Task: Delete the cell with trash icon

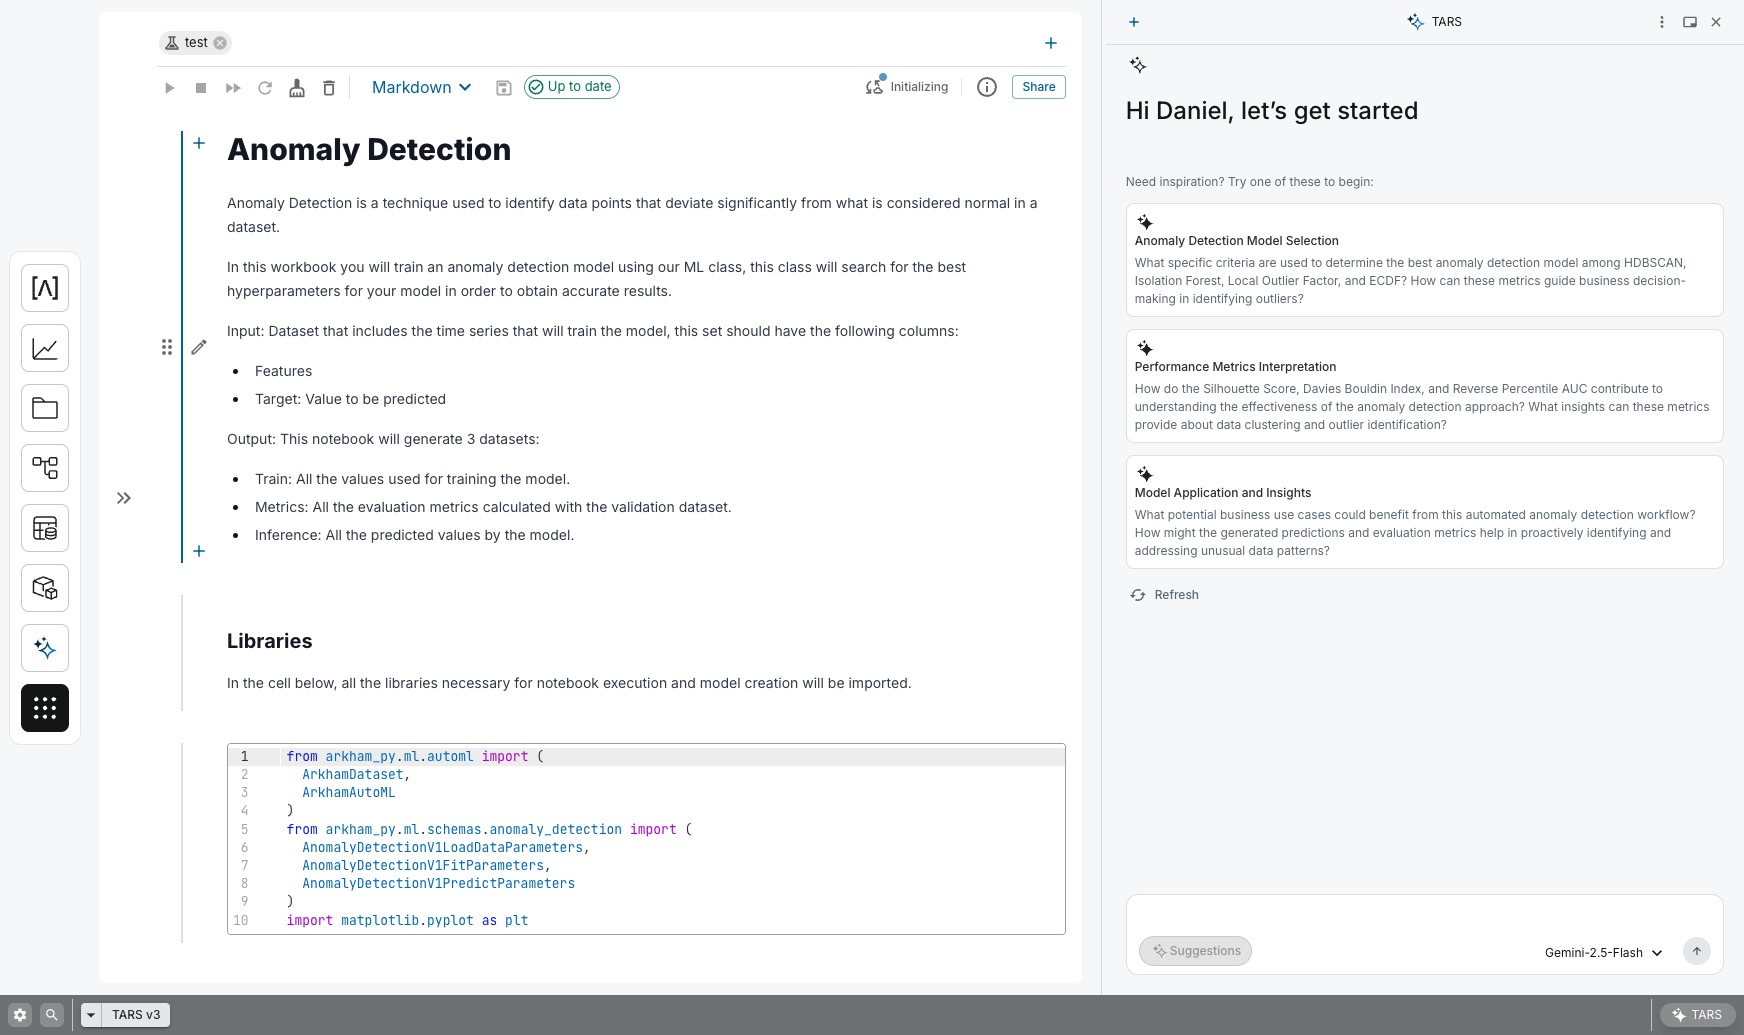Action: coord(329,88)
